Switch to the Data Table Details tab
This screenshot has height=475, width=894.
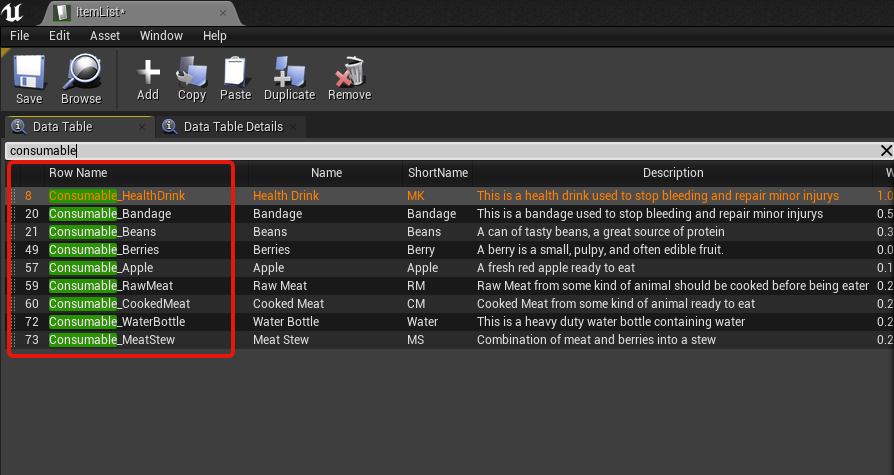coord(232,127)
